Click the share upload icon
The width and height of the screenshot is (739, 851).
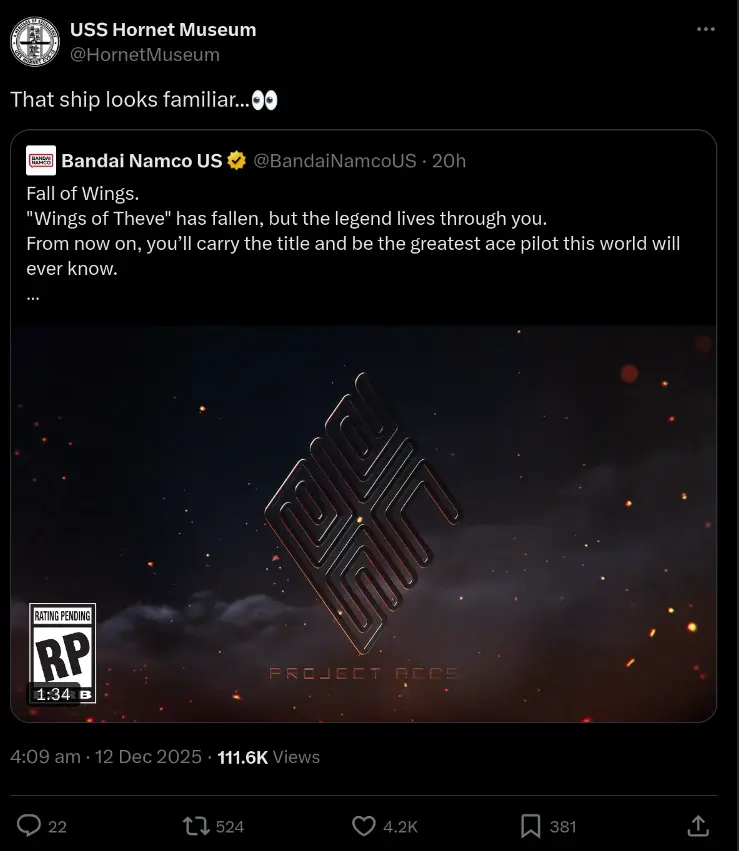pyautogui.click(x=698, y=826)
